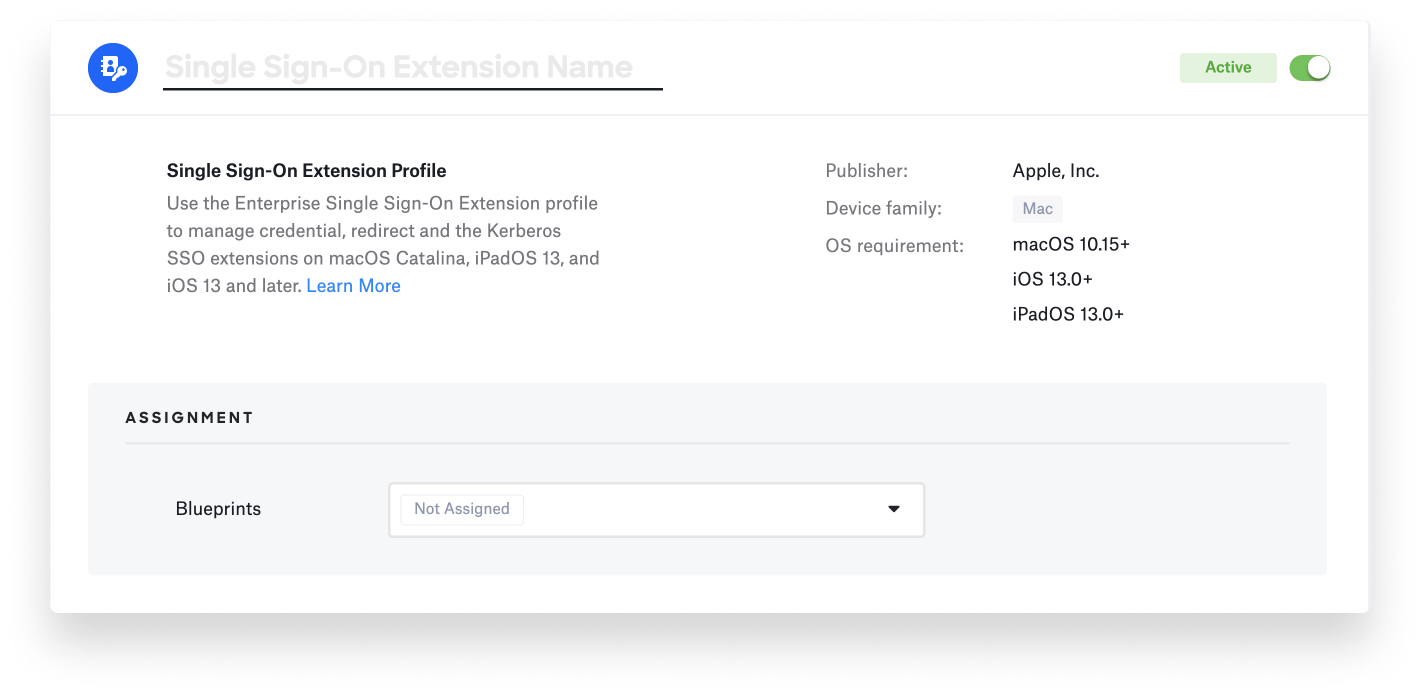This screenshot has height=693, width=1421.
Task: Click the macOS 10.15+ requirement
Action: tap(1071, 245)
